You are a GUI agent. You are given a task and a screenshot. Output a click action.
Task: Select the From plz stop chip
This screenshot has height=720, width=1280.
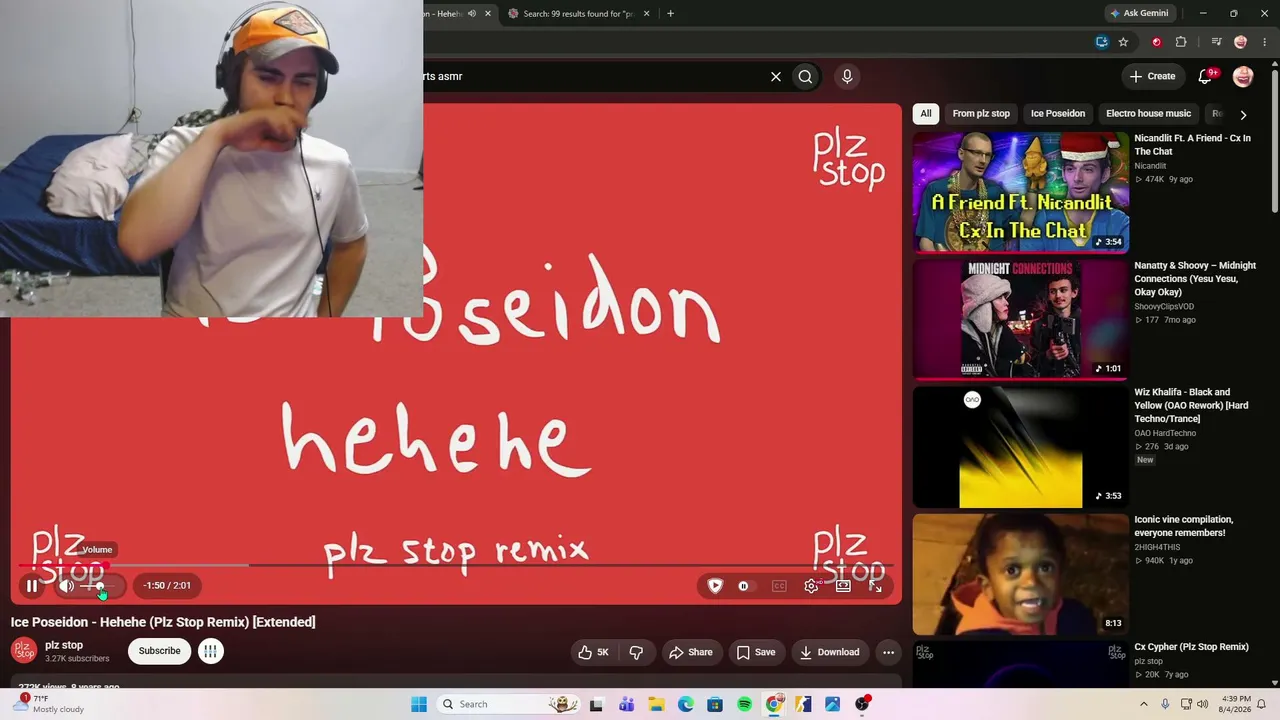coord(981,114)
